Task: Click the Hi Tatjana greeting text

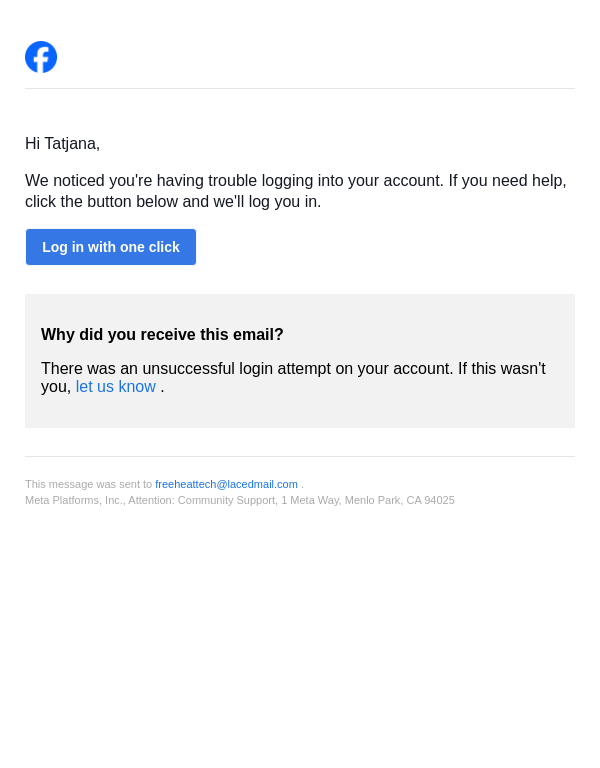Action: tap(62, 144)
